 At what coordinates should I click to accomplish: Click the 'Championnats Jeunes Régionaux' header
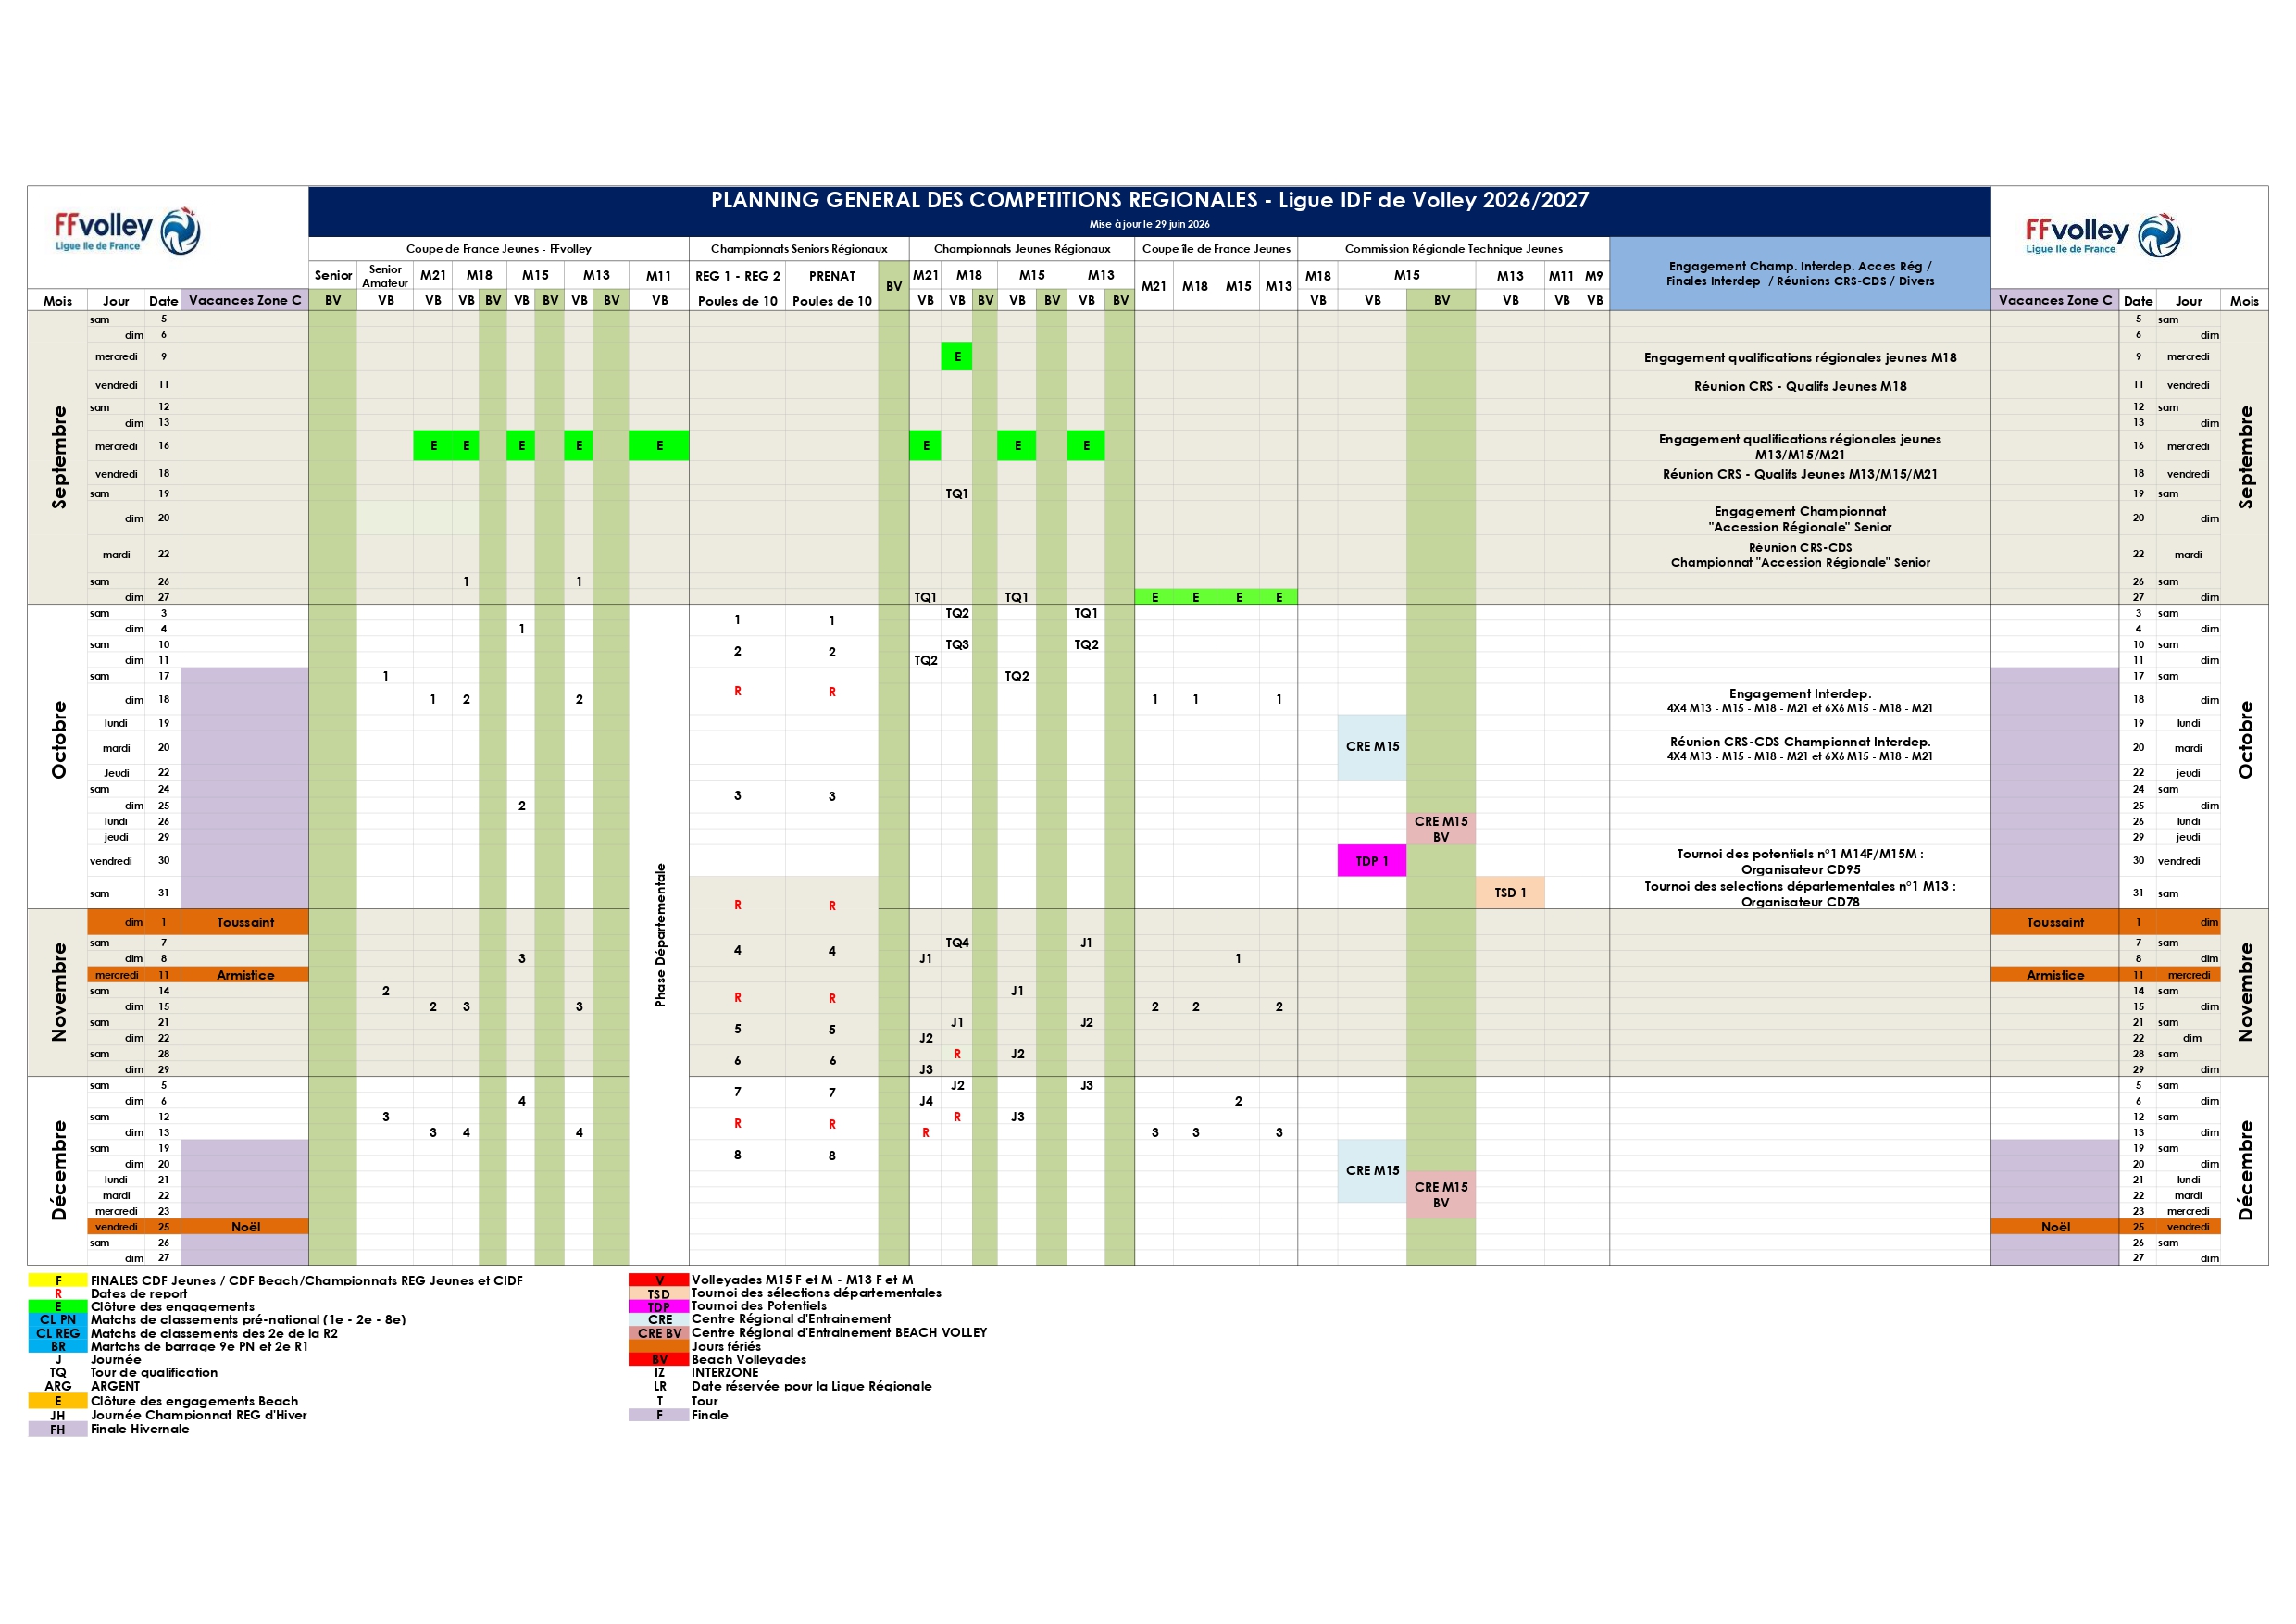pyautogui.click(x=1022, y=249)
